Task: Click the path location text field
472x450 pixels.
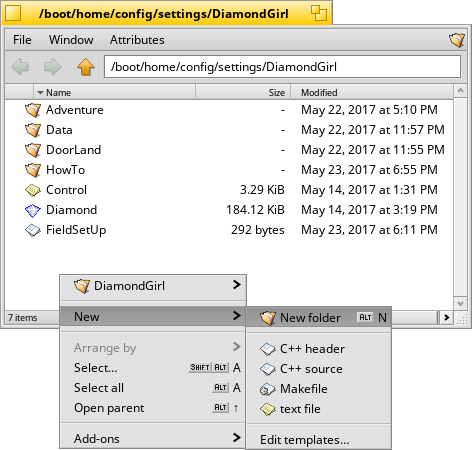Action: [x=282, y=67]
